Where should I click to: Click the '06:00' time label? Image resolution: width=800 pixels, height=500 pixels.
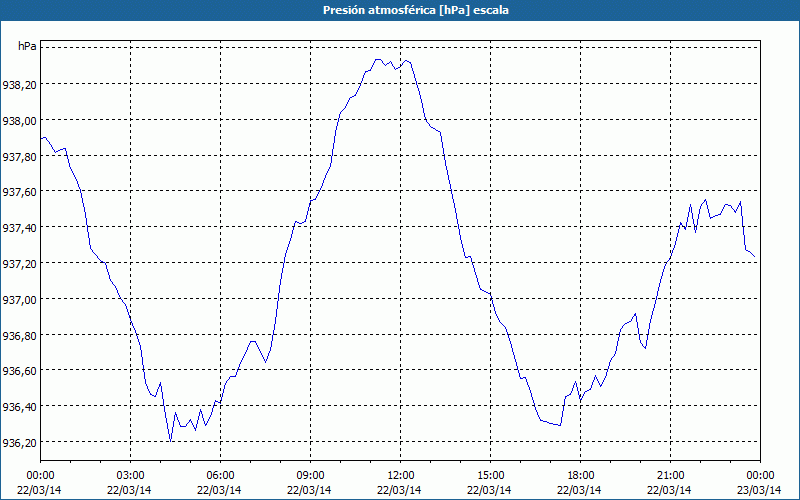point(220,476)
